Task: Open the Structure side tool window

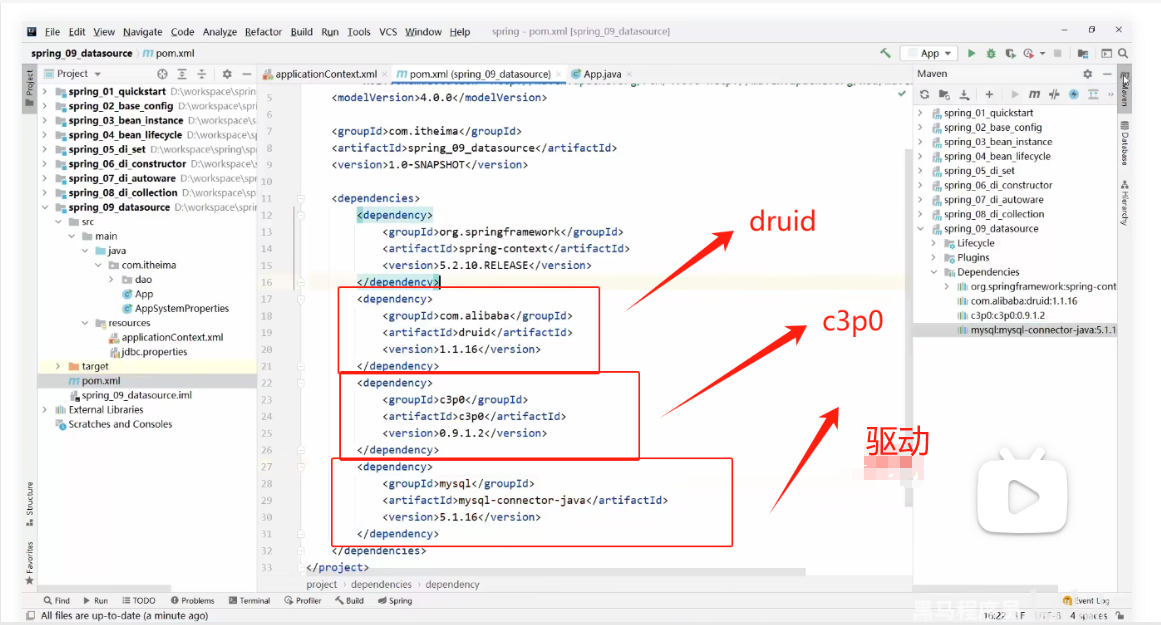Action: pos(30,503)
